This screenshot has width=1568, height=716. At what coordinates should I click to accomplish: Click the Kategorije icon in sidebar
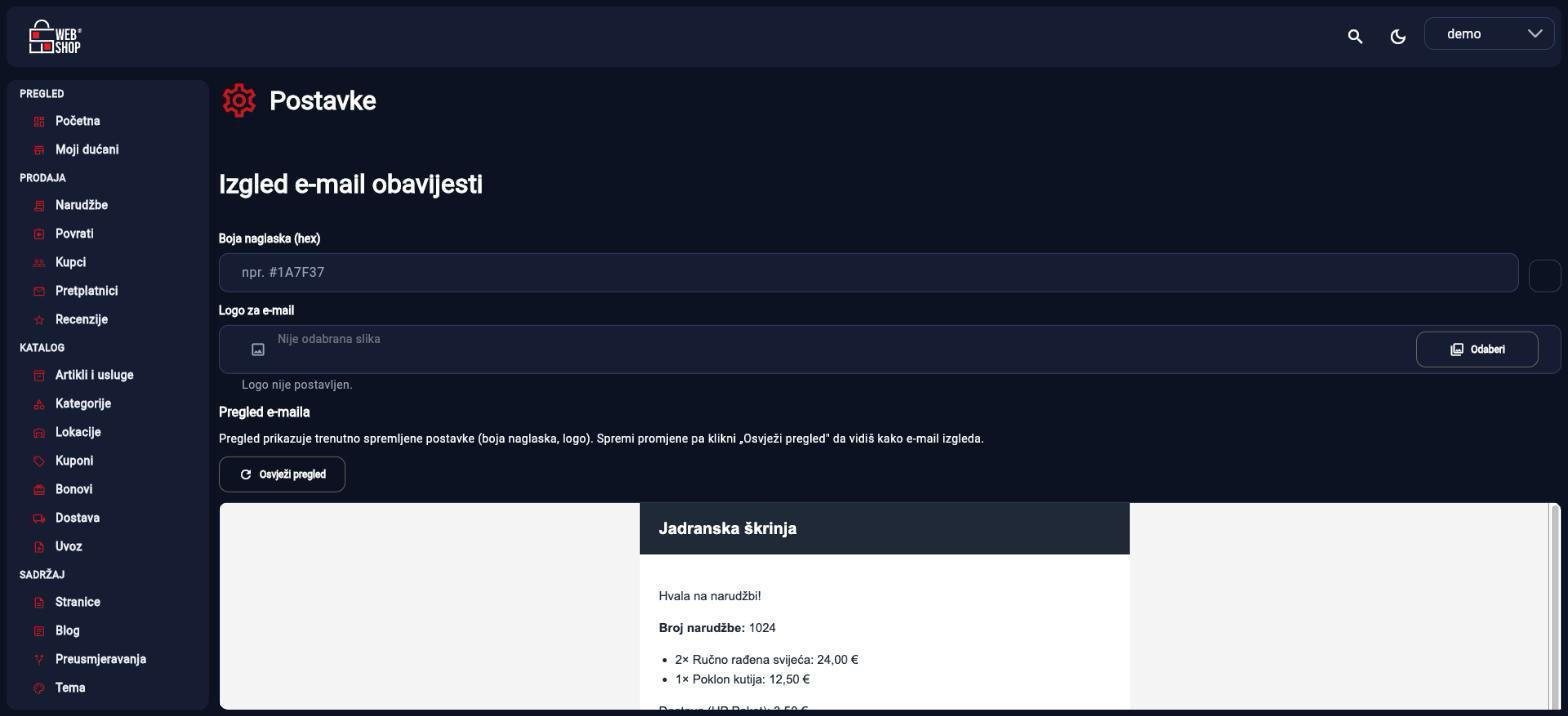pos(39,404)
